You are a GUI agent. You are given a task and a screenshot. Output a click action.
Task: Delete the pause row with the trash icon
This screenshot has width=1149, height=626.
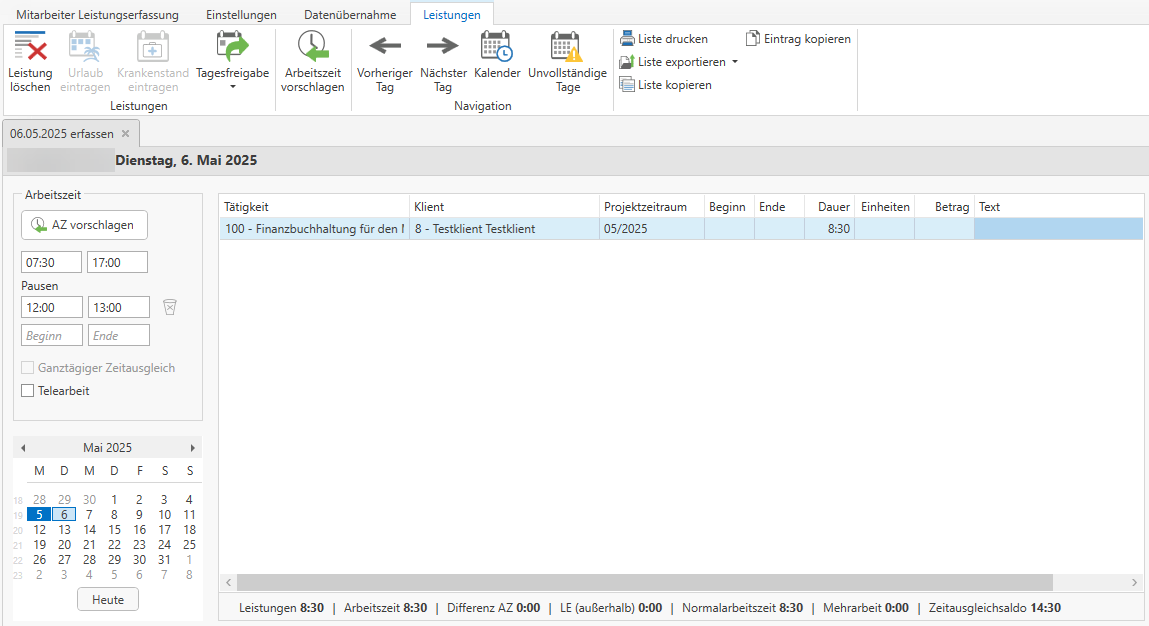tap(170, 307)
